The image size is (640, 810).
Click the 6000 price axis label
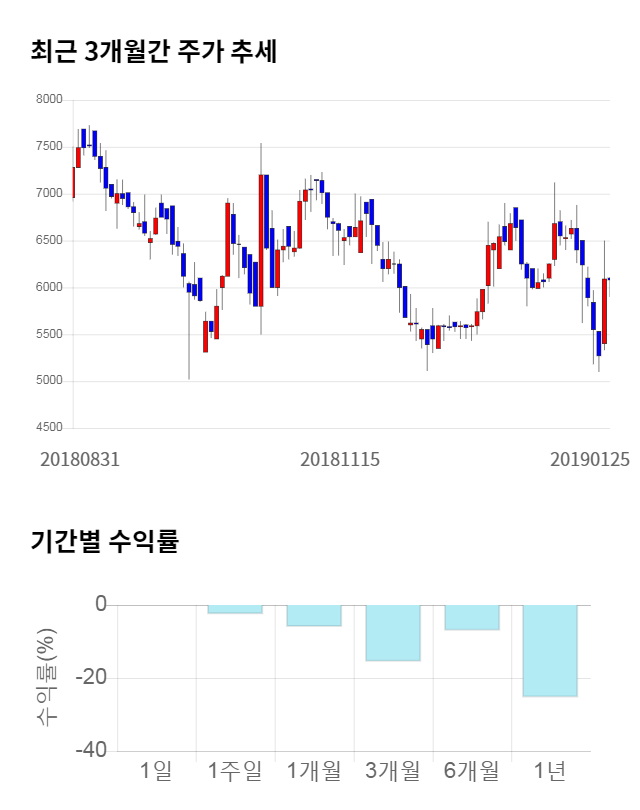click(x=50, y=288)
